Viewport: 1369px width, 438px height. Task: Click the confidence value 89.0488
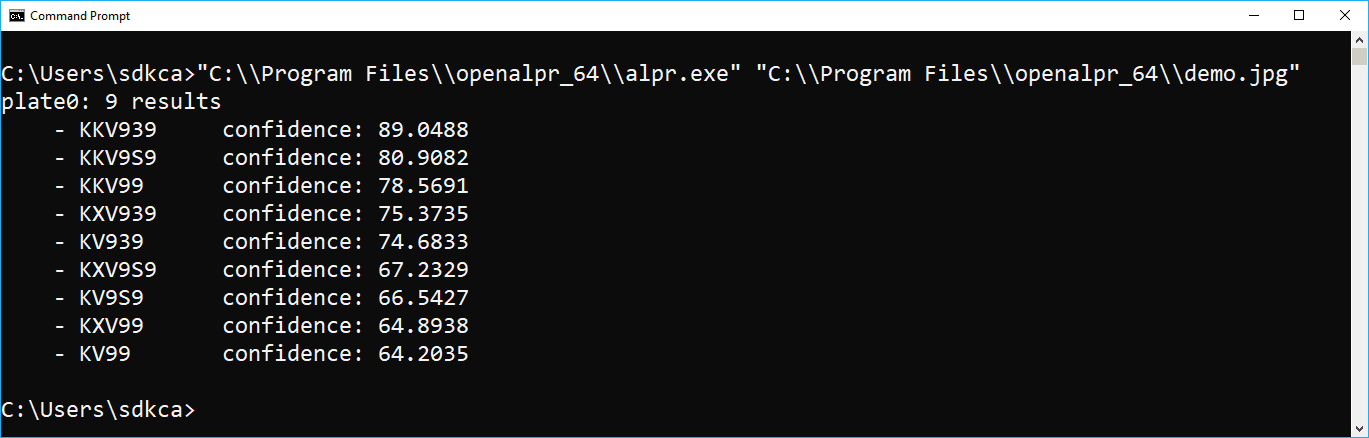coord(423,130)
